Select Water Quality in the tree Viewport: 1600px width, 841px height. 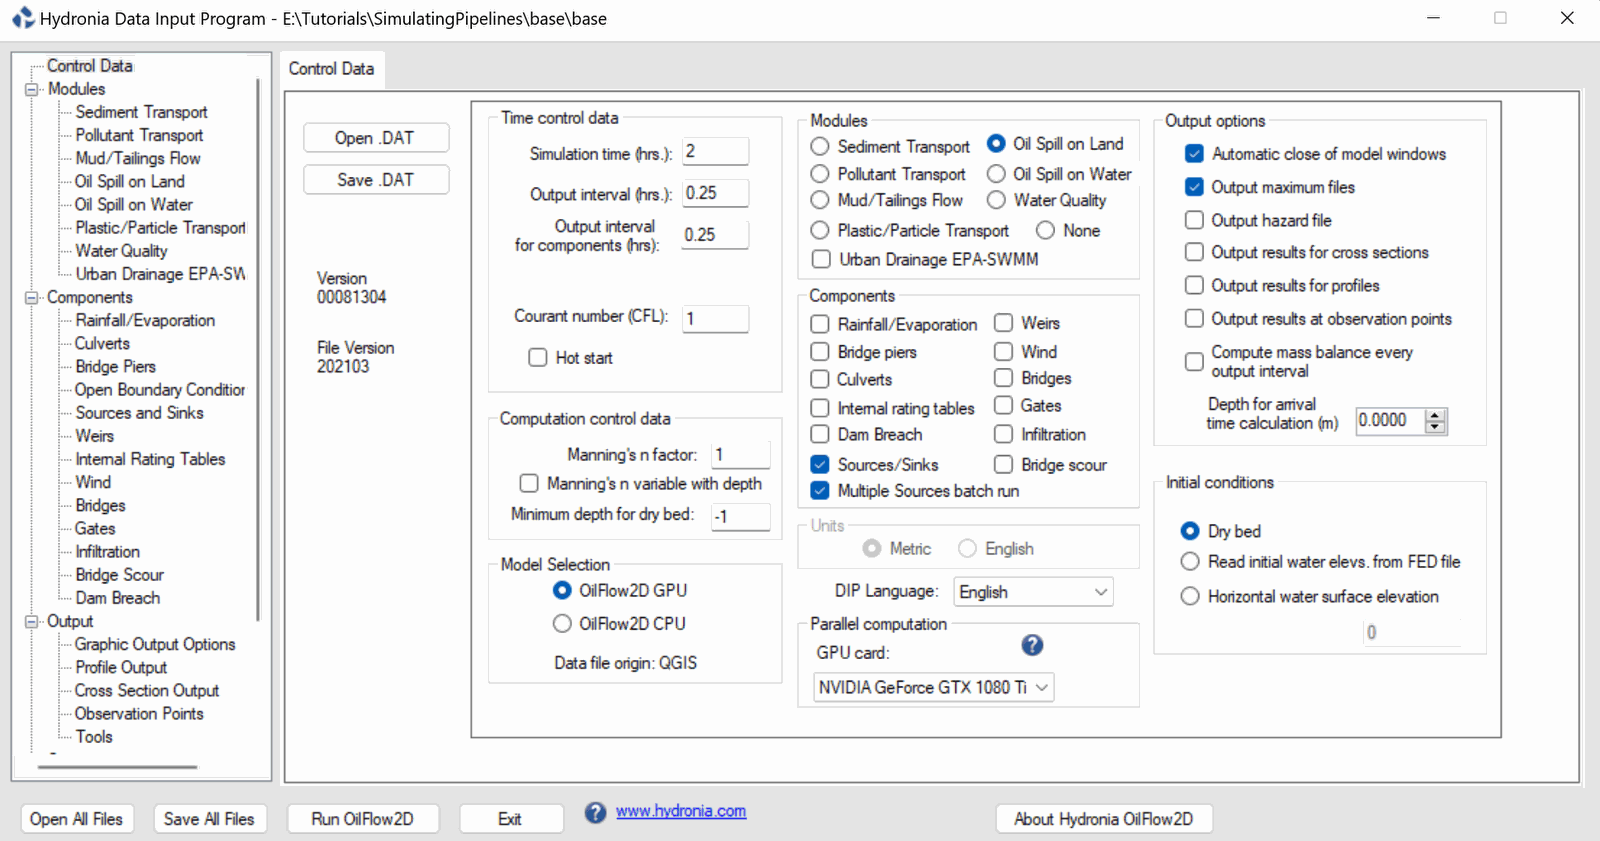(x=121, y=250)
